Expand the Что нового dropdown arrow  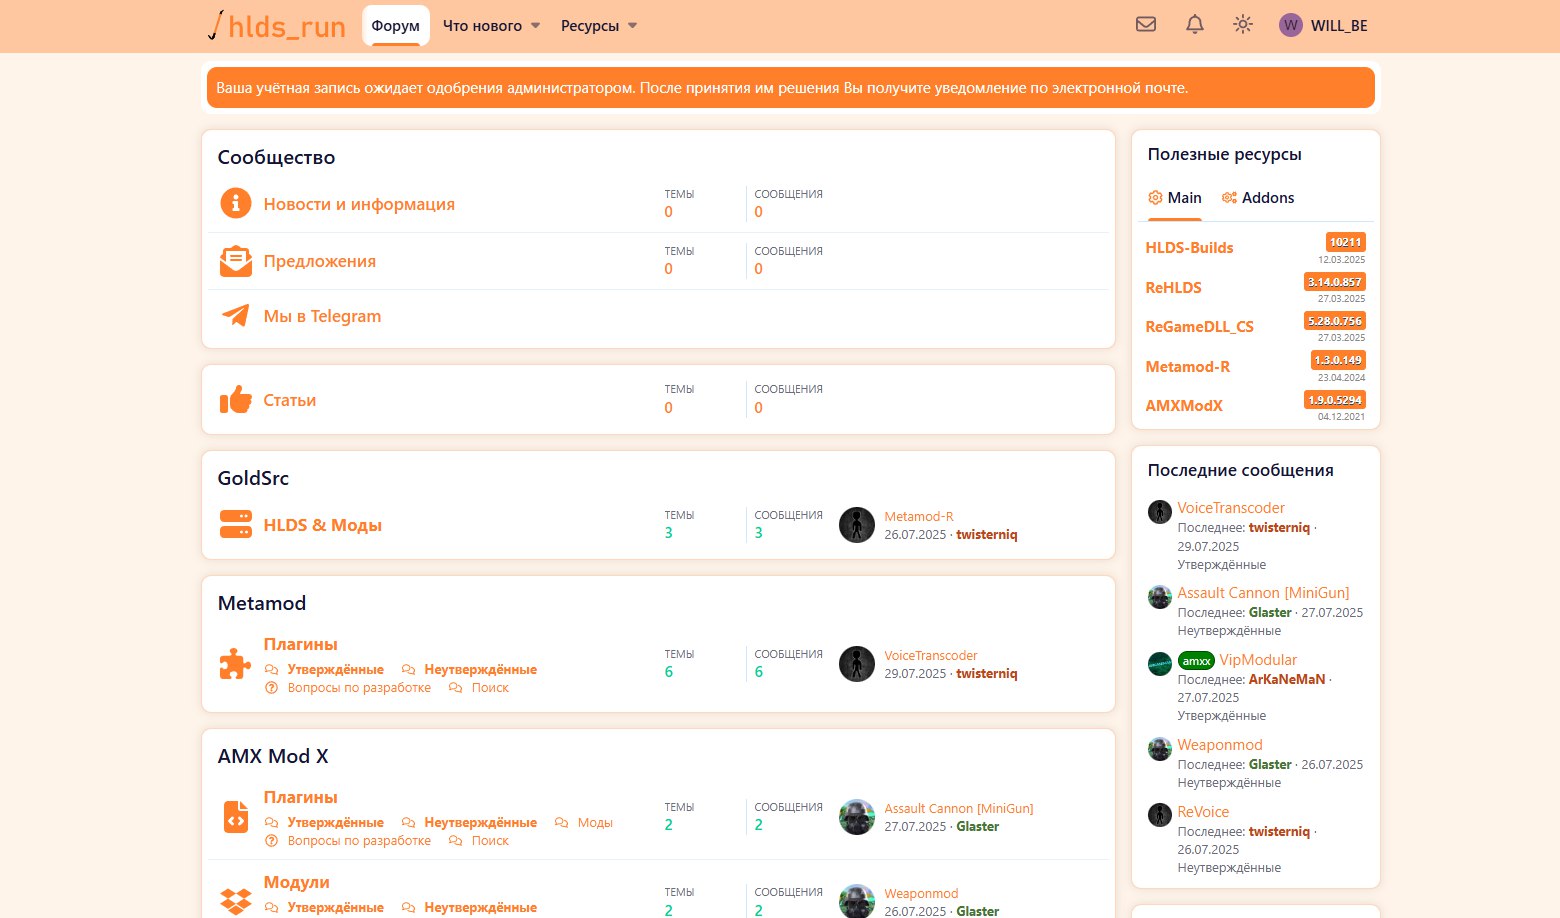tap(535, 26)
